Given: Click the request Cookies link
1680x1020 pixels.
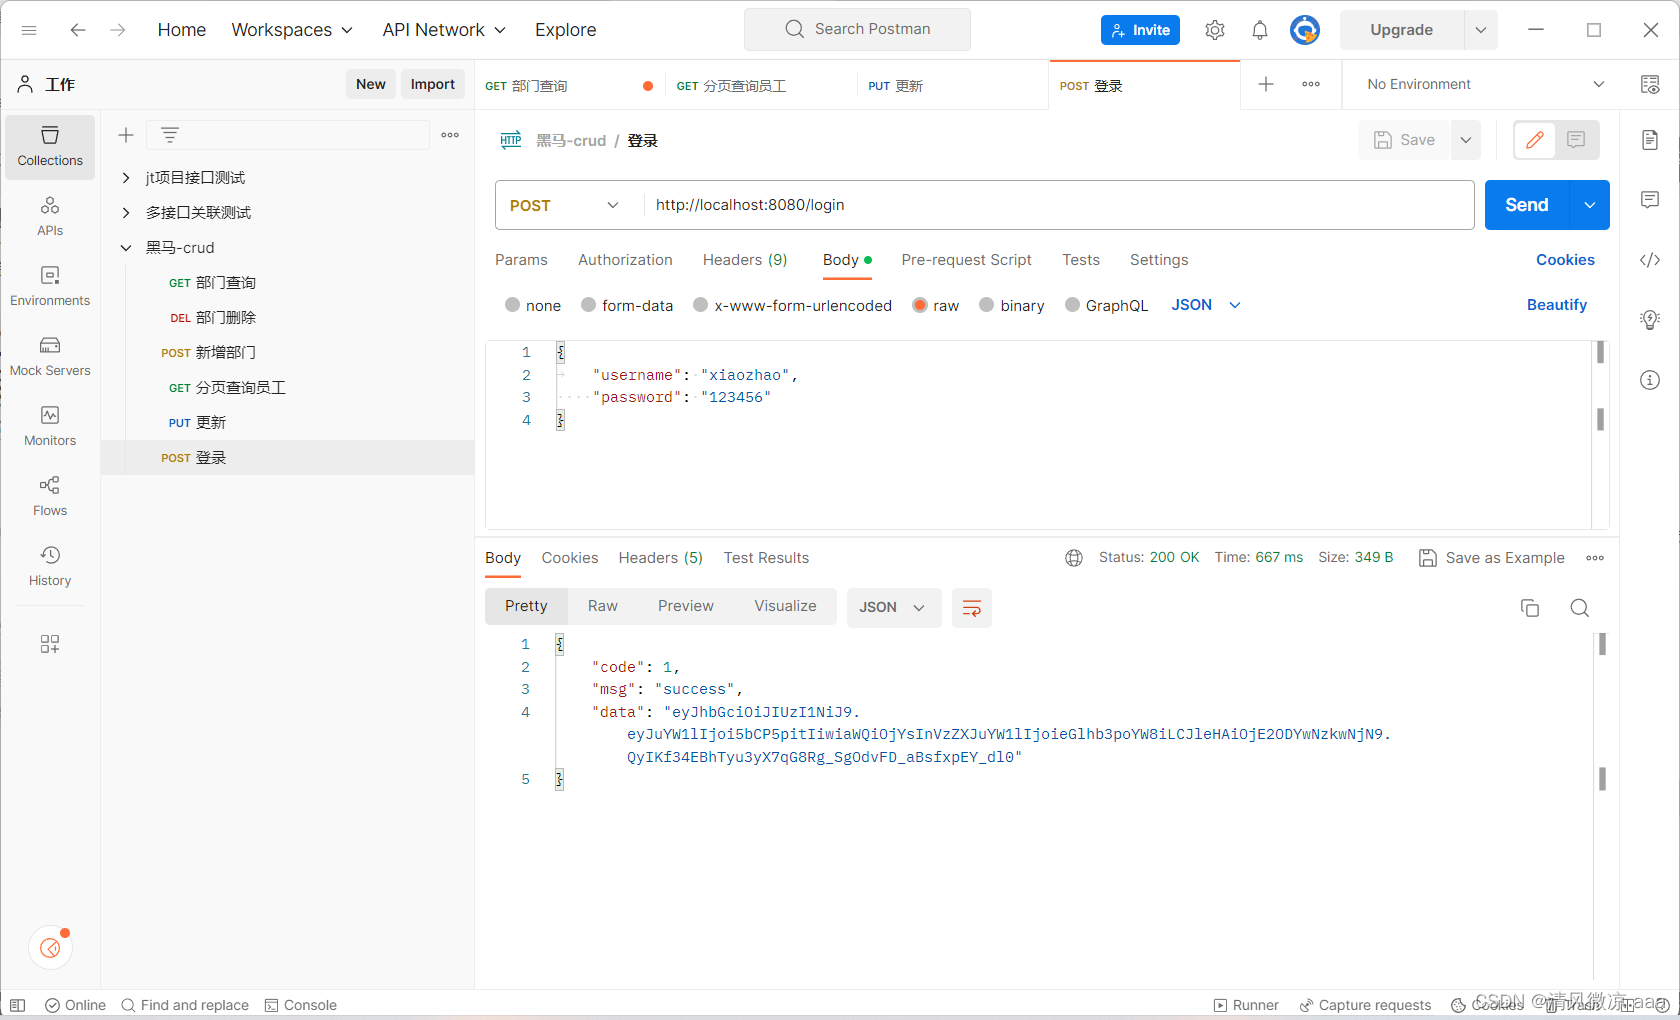Looking at the screenshot, I should click(1565, 260).
